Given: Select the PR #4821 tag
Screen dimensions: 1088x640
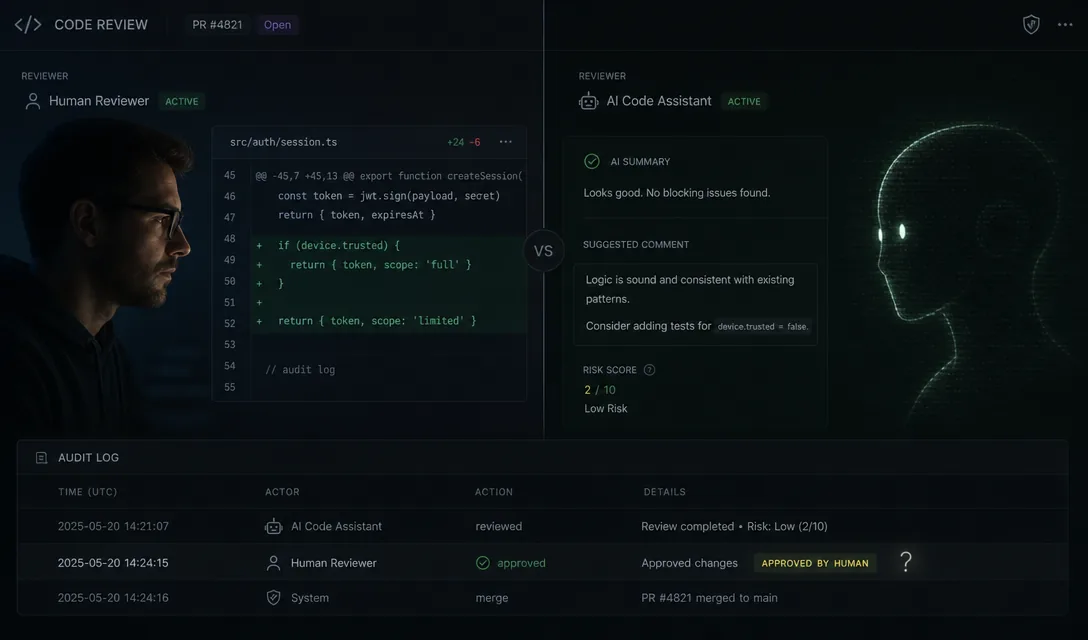Looking at the screenshot, I should click(x=217, y=25).
